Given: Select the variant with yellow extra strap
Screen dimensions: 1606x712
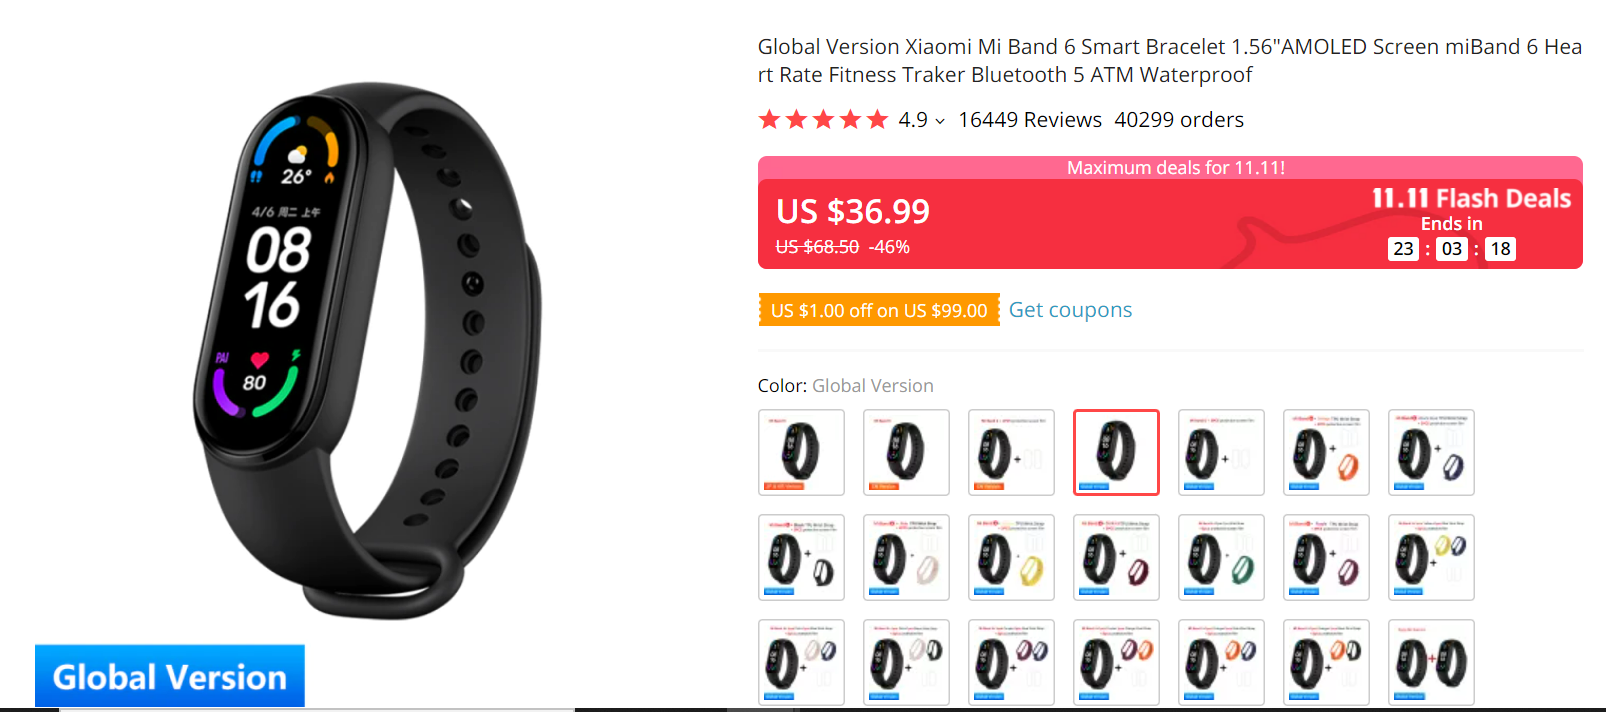Looking at the screenshot, I should tap(1011, 558).
